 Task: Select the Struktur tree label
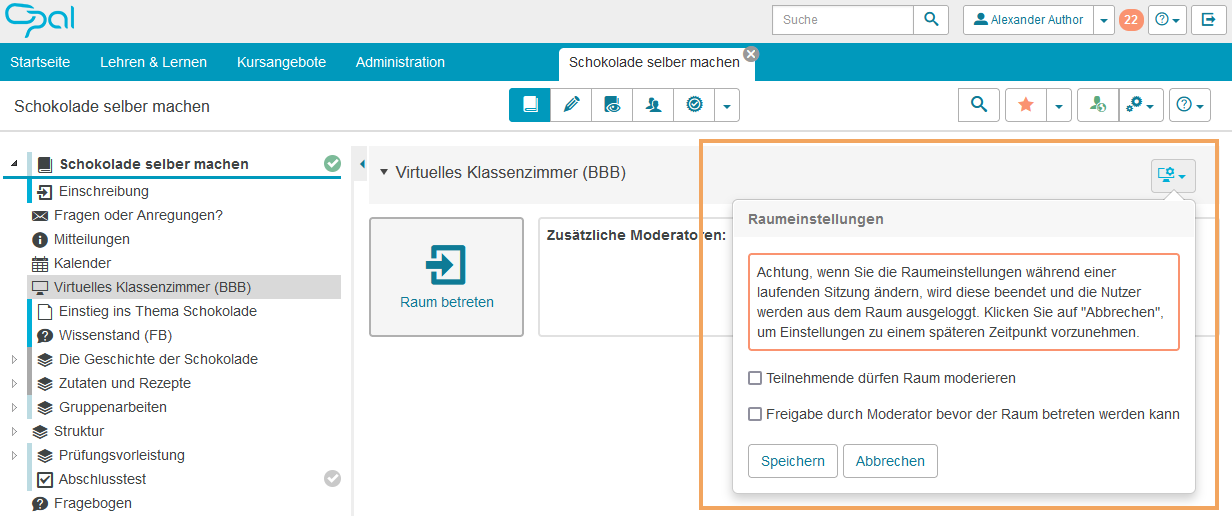(x=79, y=431)
